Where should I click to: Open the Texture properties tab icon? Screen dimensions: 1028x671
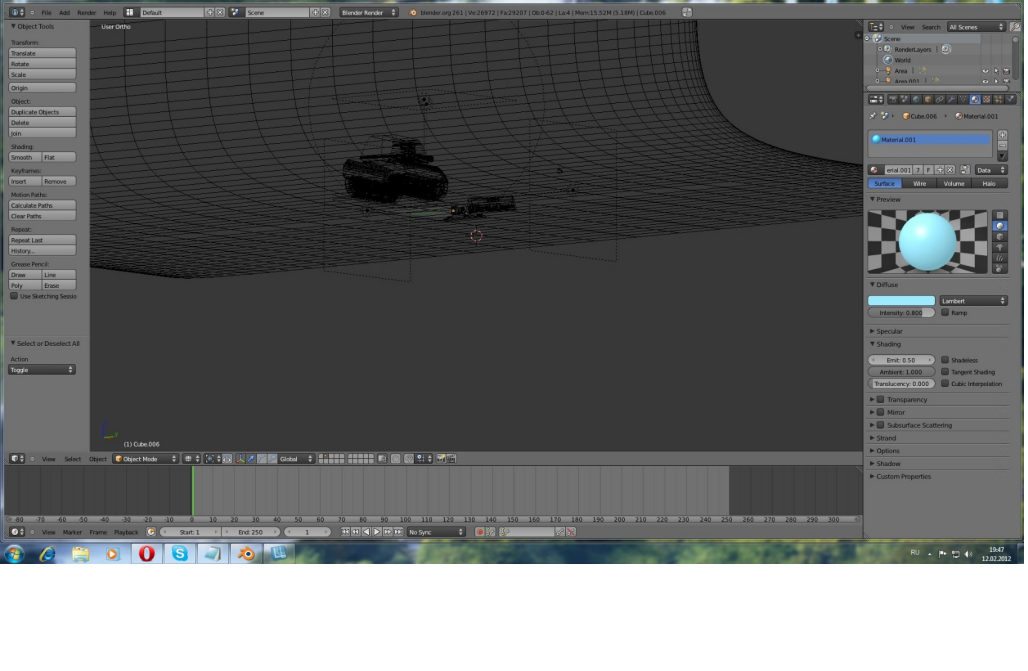click(x=986, y=99)
